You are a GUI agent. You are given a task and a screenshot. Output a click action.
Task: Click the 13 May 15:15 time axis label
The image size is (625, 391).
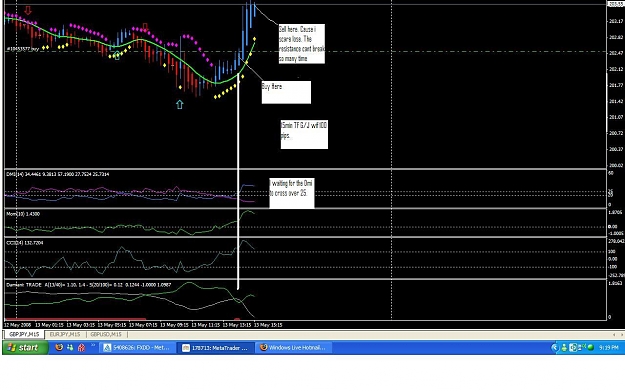268,325
